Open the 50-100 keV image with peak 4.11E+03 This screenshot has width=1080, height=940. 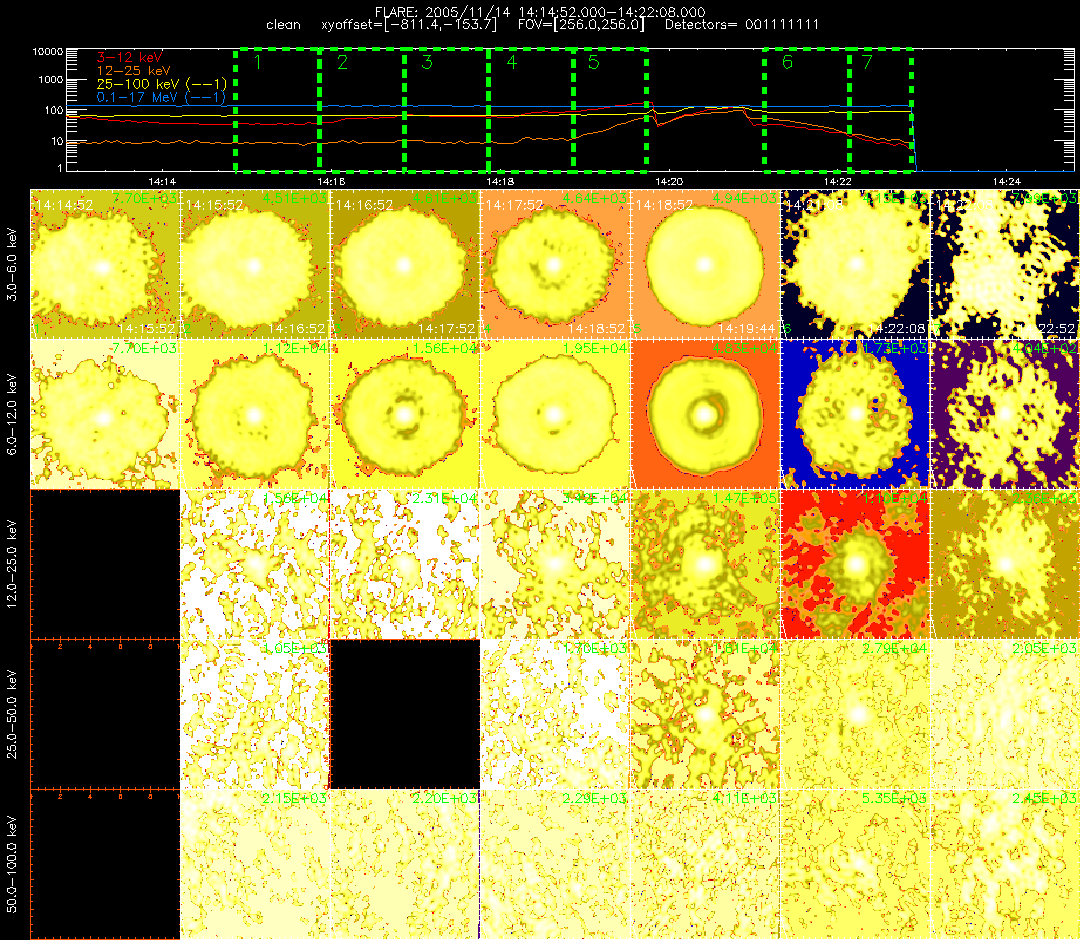705,865
